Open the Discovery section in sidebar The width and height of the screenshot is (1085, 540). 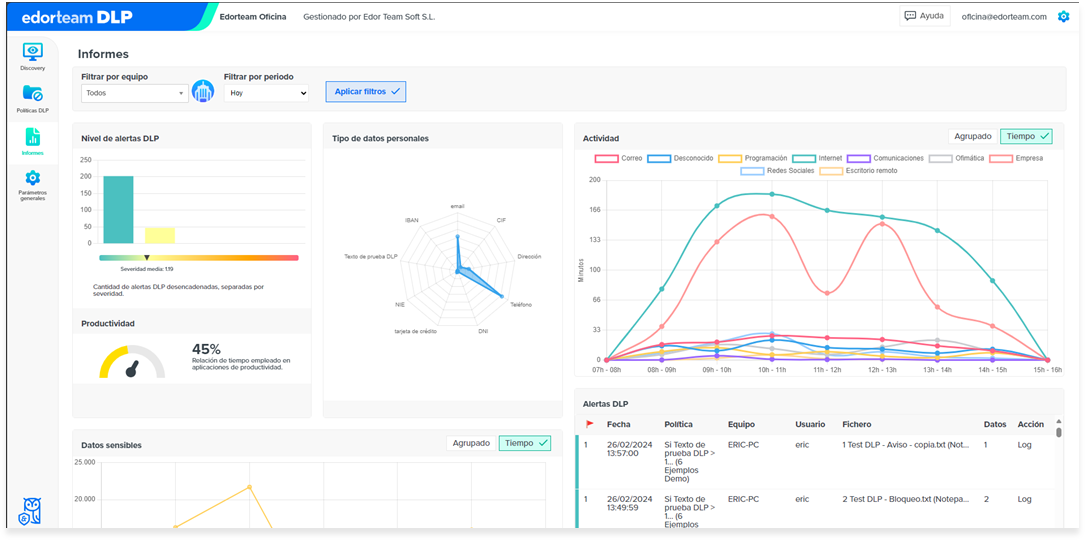tap(33, 57)
